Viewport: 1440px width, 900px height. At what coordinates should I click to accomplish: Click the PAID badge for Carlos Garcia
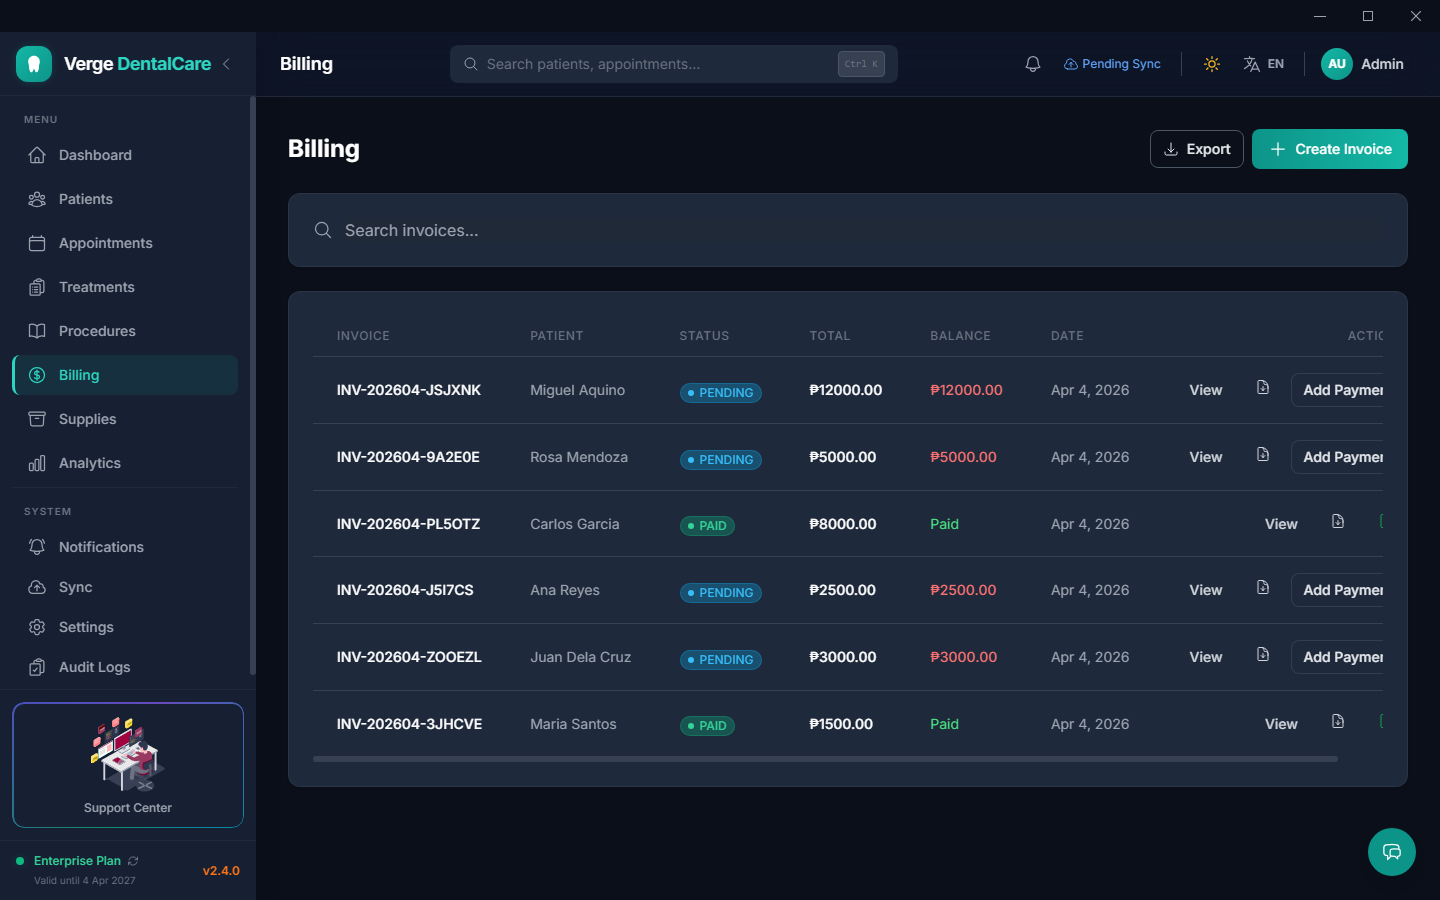(x=707, y=526)
